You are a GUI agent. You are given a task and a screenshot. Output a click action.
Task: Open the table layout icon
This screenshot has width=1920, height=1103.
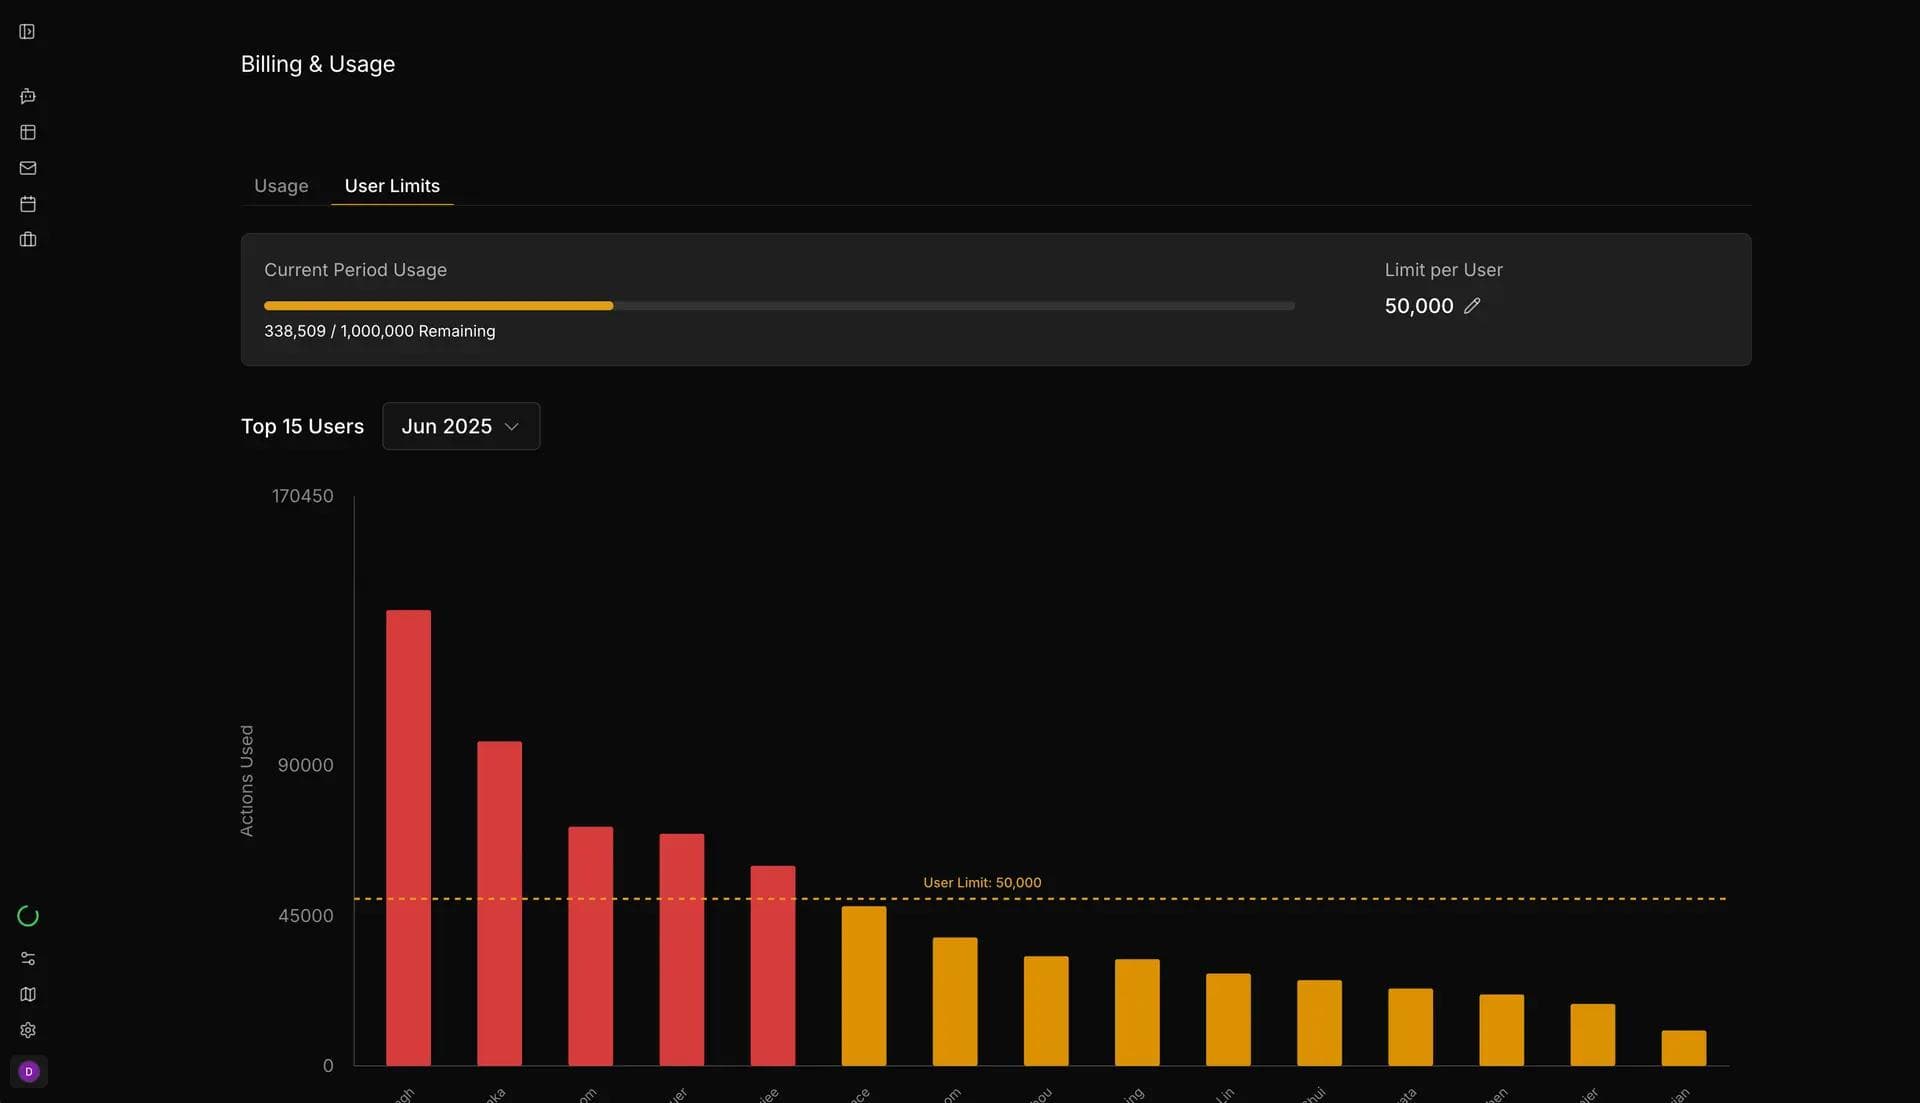pyautogui.click(x=28, y=132)
